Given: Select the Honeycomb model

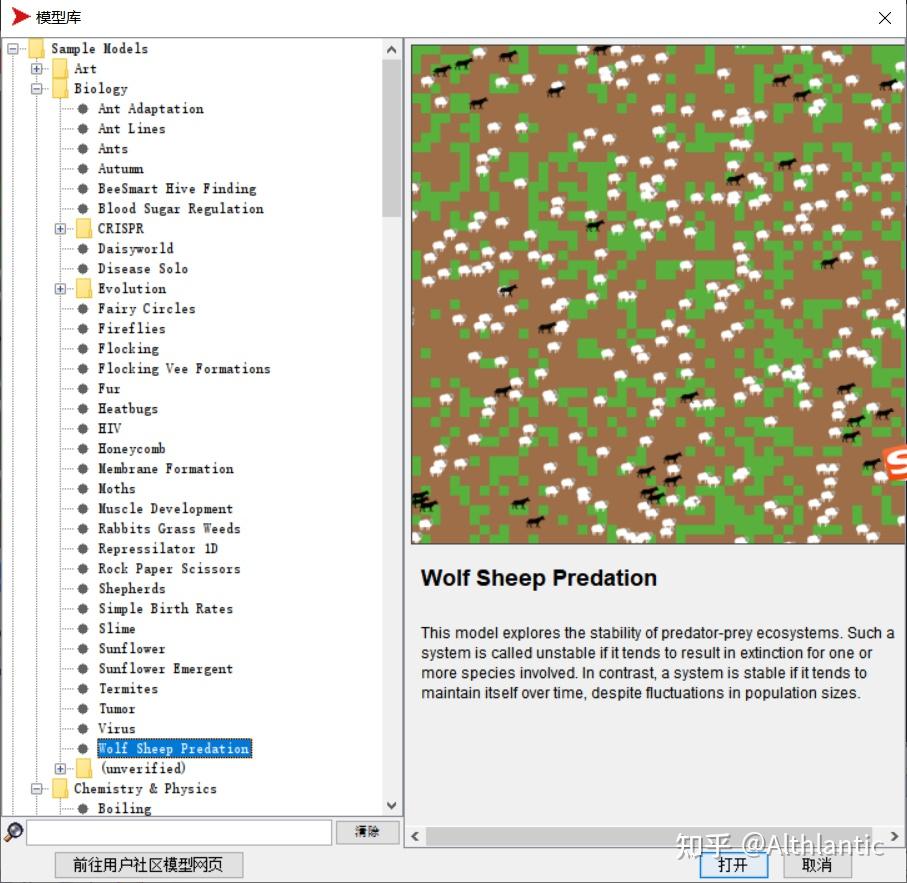Looking at the screenshot, I should tap(131, 449).
